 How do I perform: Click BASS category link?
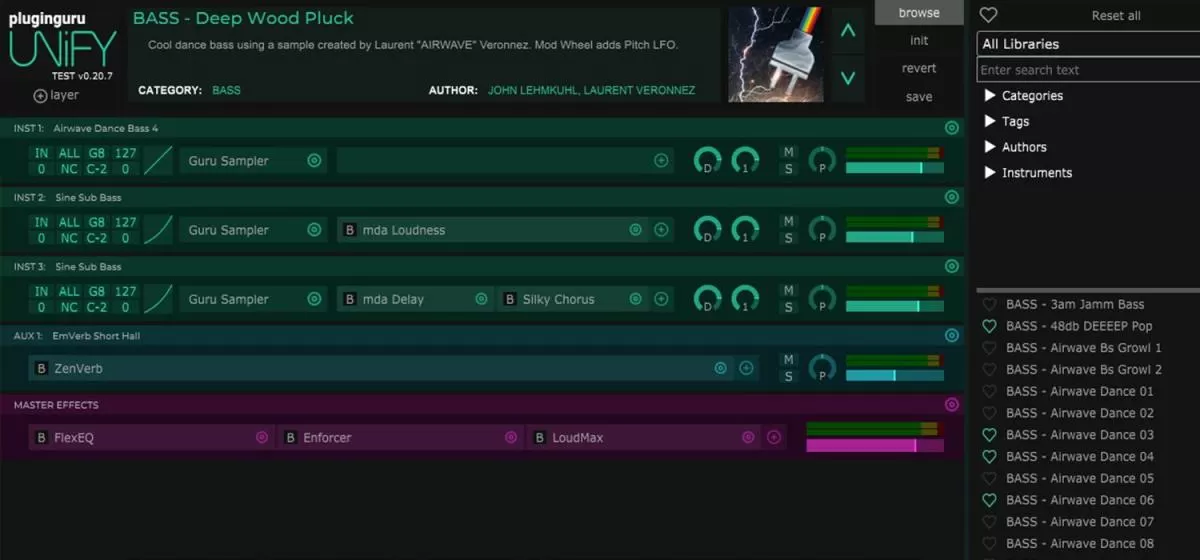[x=226, y=90]
